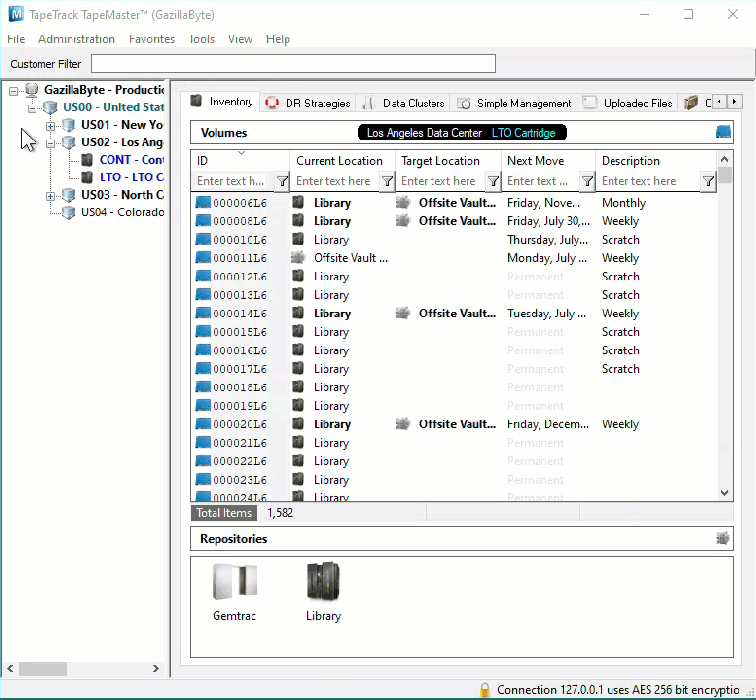The image size is (756, 700).
Task: Open the Library repository icon
Action: [x=323, y=581]
